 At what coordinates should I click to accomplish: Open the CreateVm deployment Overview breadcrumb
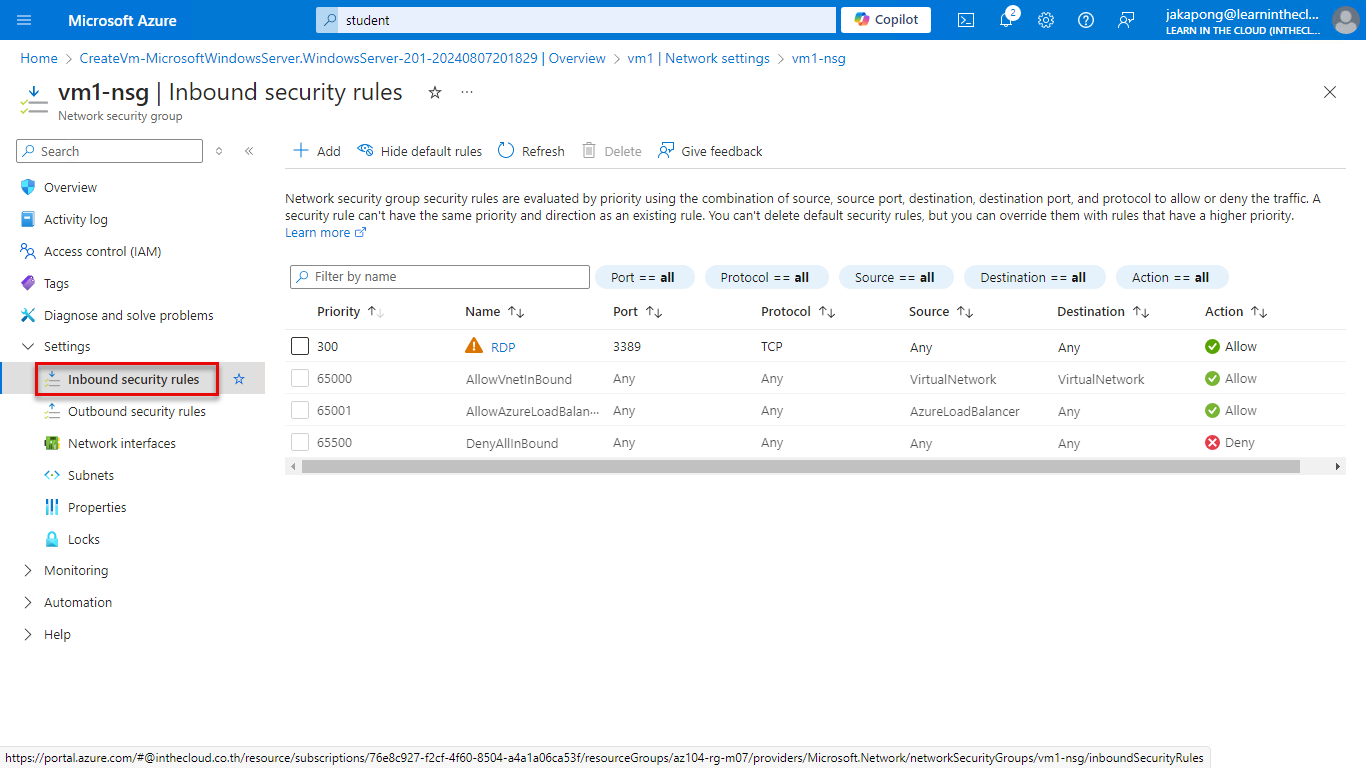tap(343, 58)
